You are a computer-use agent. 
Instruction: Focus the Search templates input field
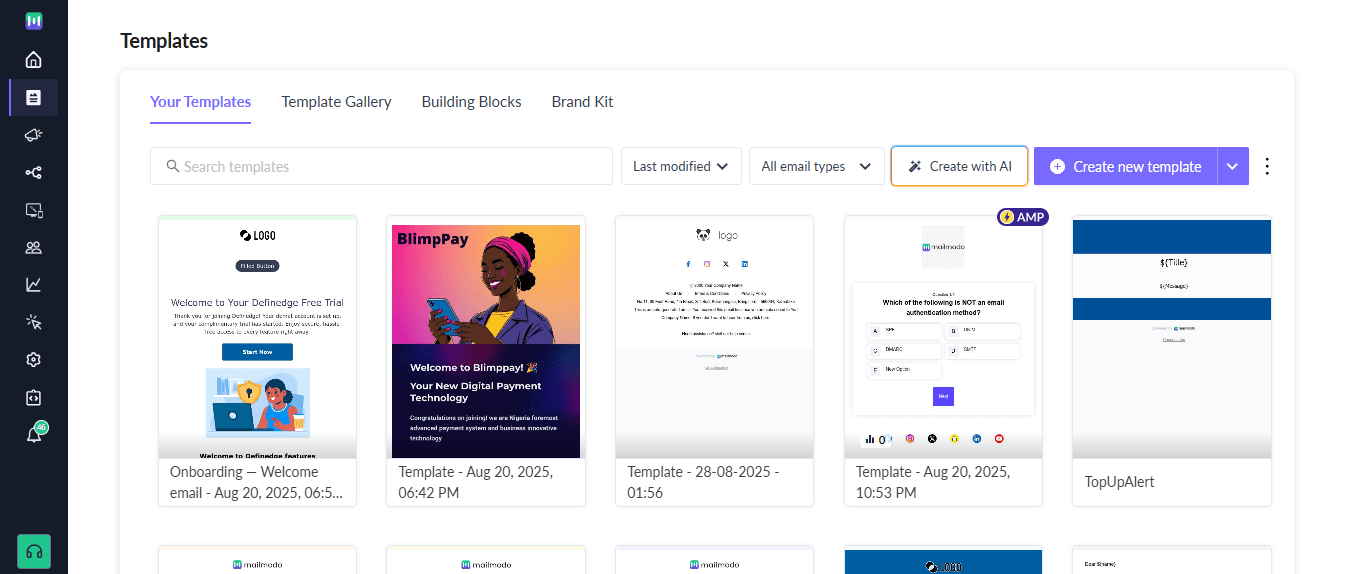tap(381, 166)
